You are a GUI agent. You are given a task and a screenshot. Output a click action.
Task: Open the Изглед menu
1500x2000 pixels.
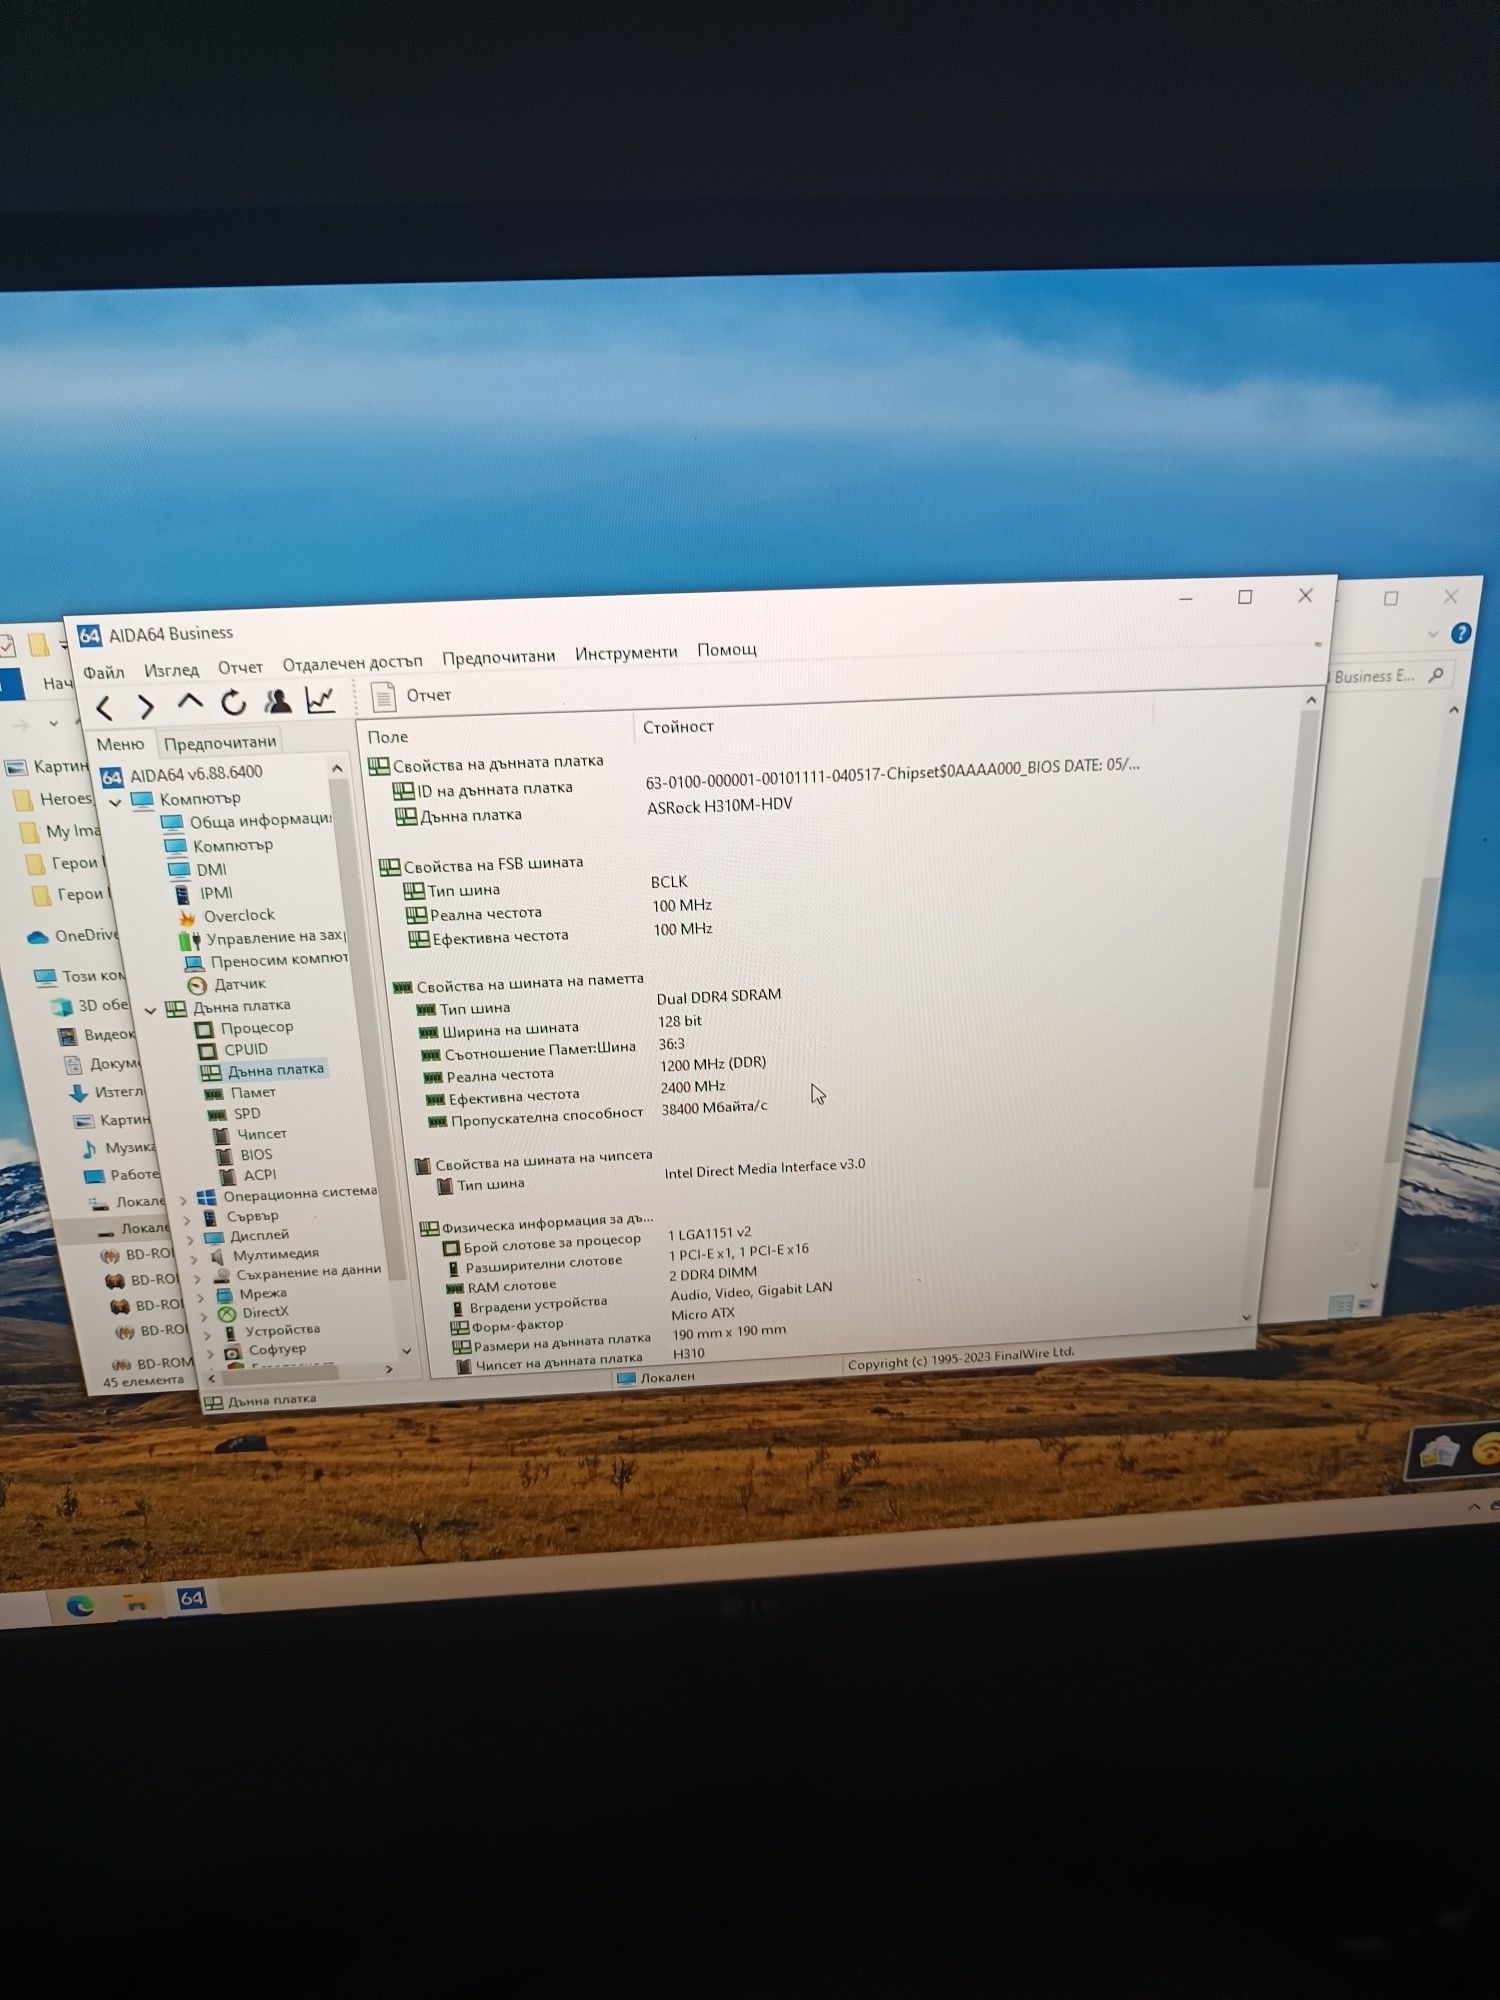[171, 670]
